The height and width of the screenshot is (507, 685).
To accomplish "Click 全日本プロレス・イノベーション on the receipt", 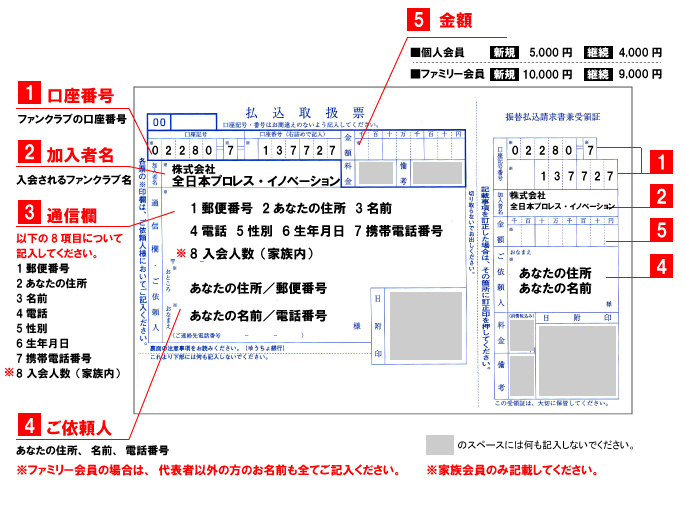I will click(562, 206).
